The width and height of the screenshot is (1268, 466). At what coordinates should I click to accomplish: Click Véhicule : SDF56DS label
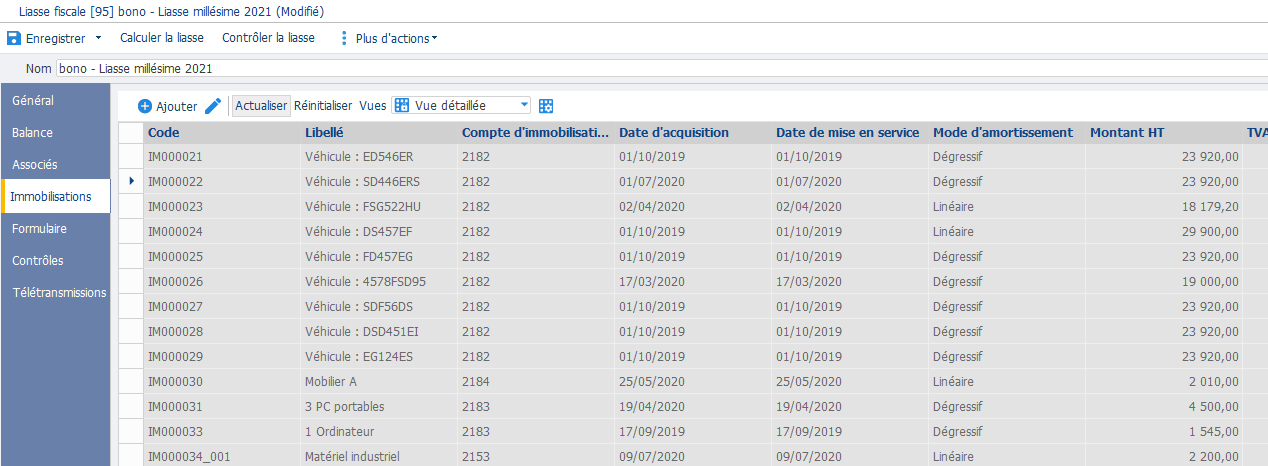358,306
